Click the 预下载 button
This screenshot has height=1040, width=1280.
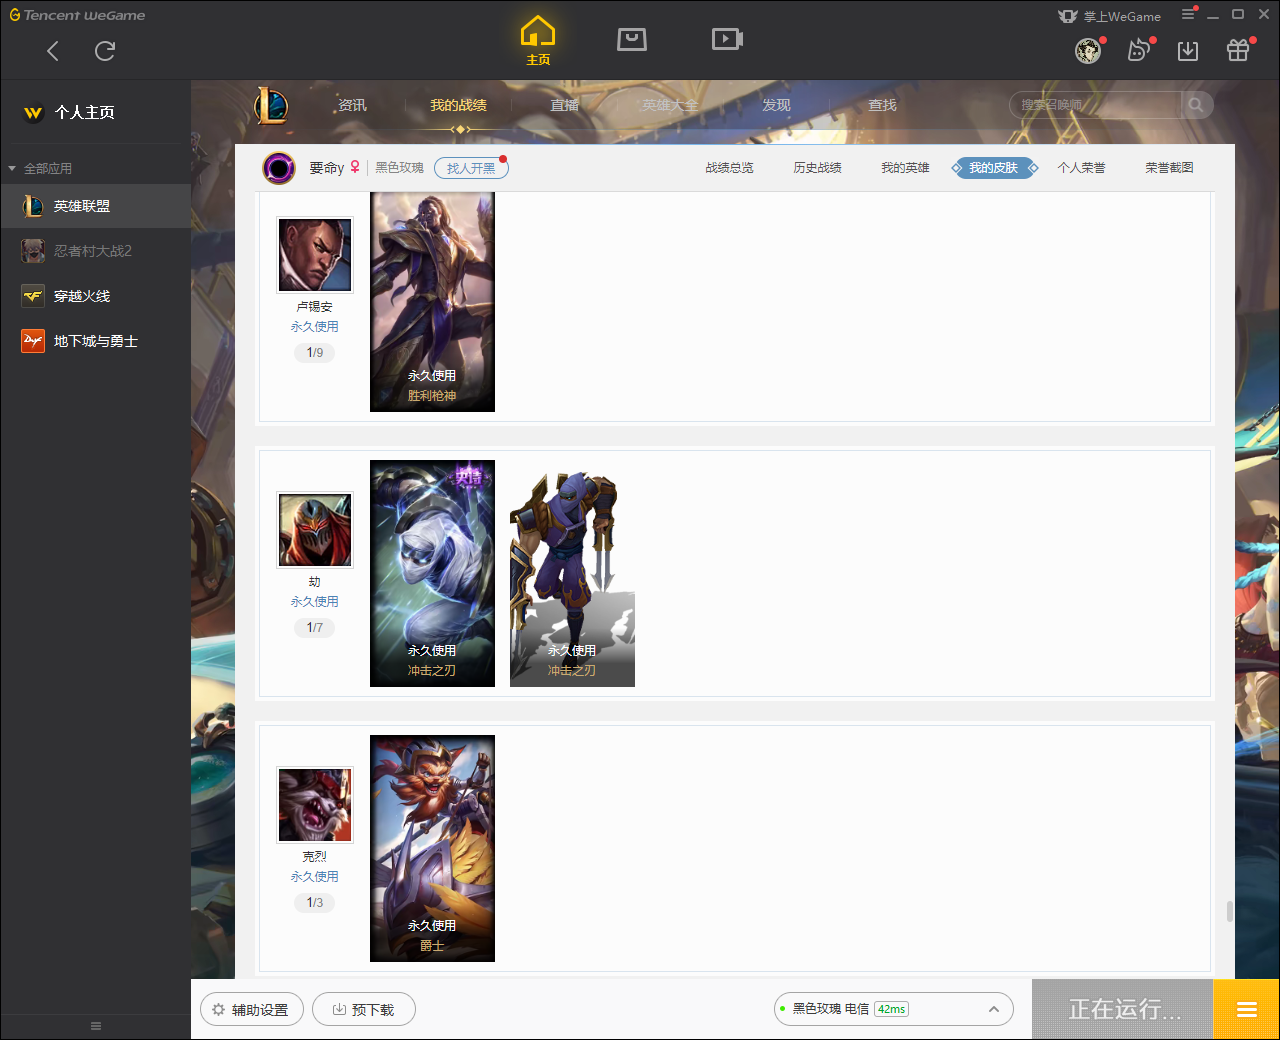coord(364,1010)
